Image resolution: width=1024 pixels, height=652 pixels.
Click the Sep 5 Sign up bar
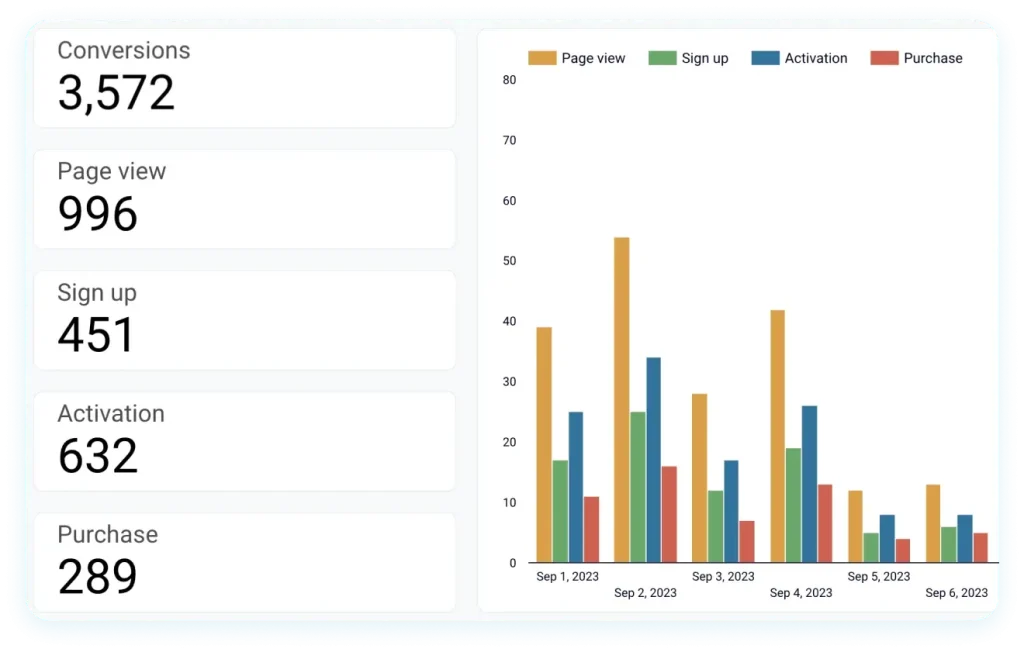click(x=871, y=547)
